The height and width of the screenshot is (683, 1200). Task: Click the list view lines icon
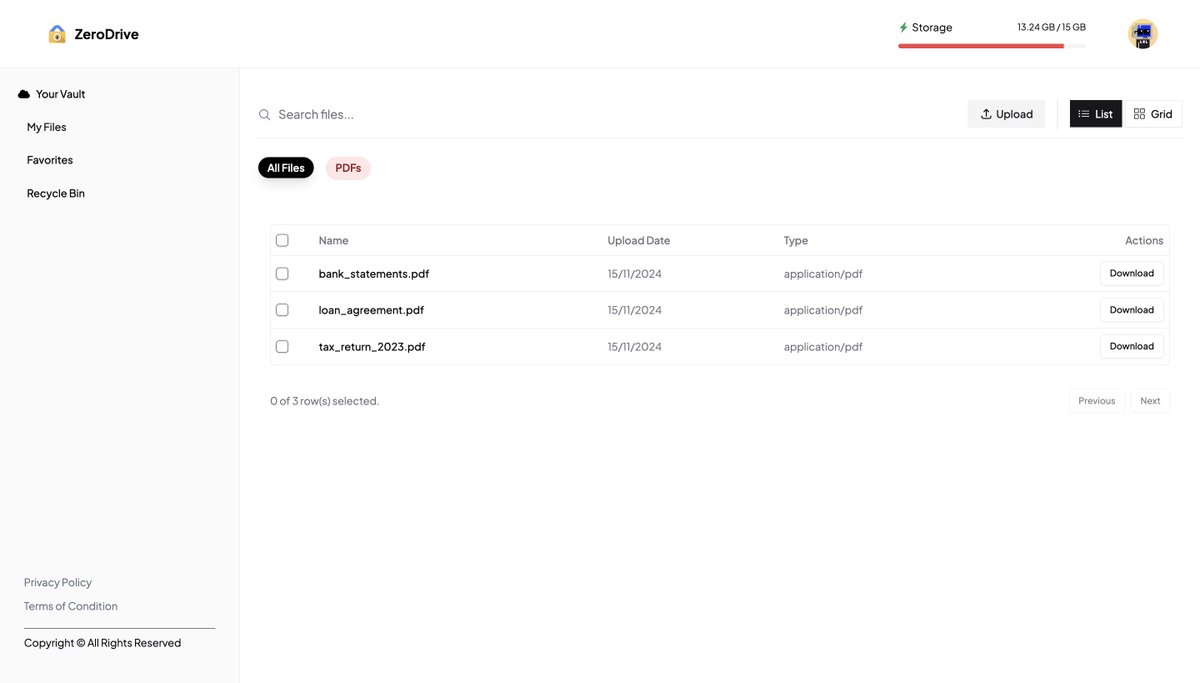pyautogui.click(x=1084, y=114)
